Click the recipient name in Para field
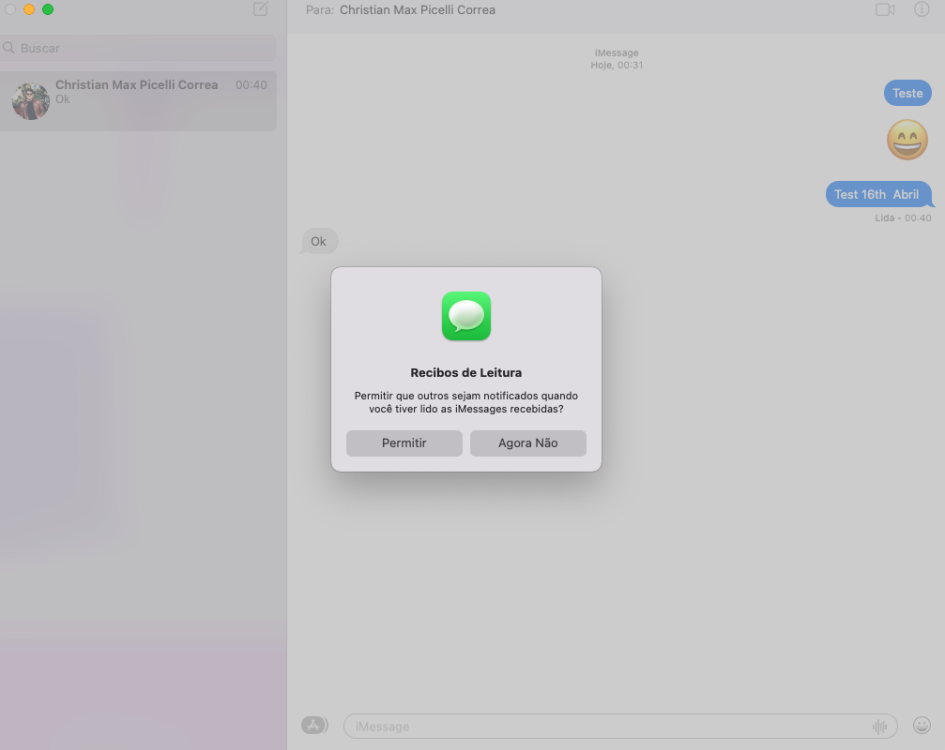 tap(418, 10)
